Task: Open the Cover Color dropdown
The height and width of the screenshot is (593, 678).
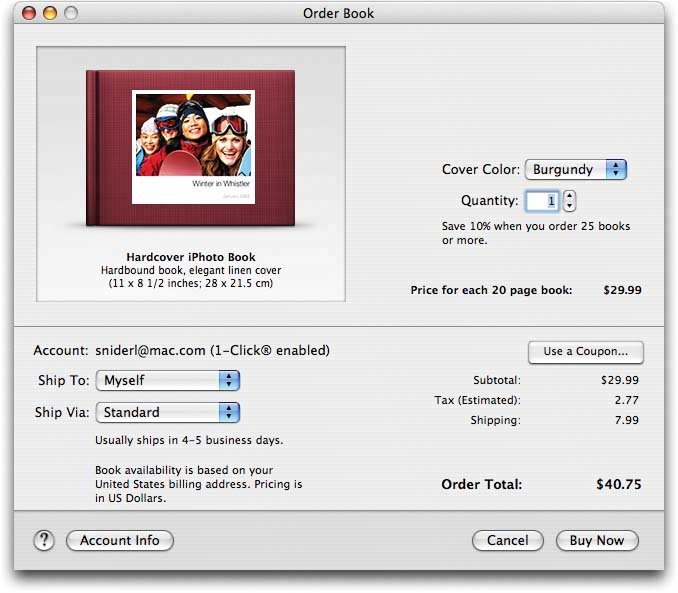Action: (x=576, y=169)
